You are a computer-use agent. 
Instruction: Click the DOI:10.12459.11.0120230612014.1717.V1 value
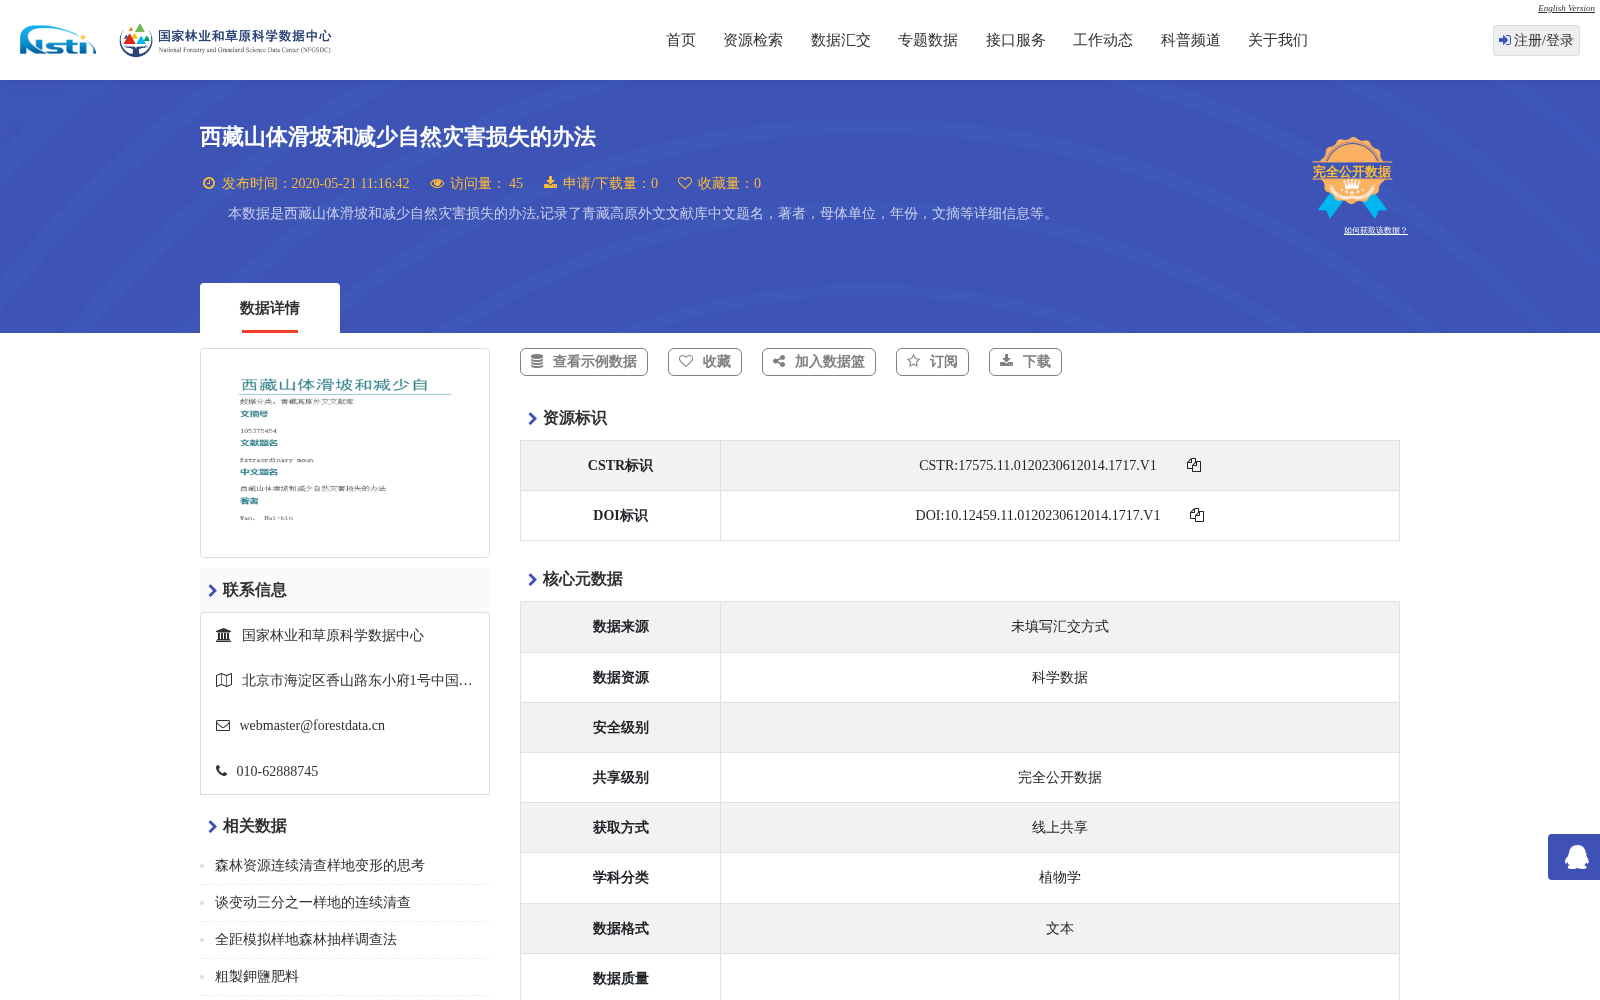[1038, 515]
